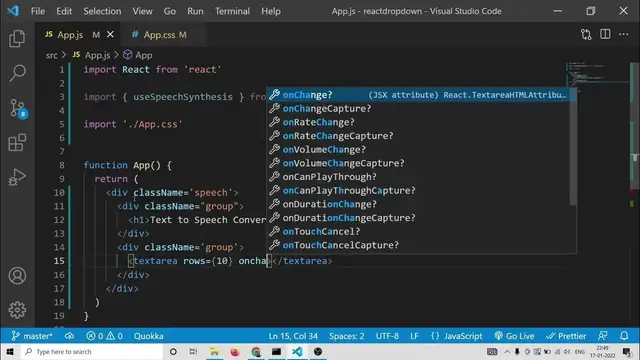640x360 pixels.
Task: Open the OBS icon on the taskbar
Action: (318, 351)
